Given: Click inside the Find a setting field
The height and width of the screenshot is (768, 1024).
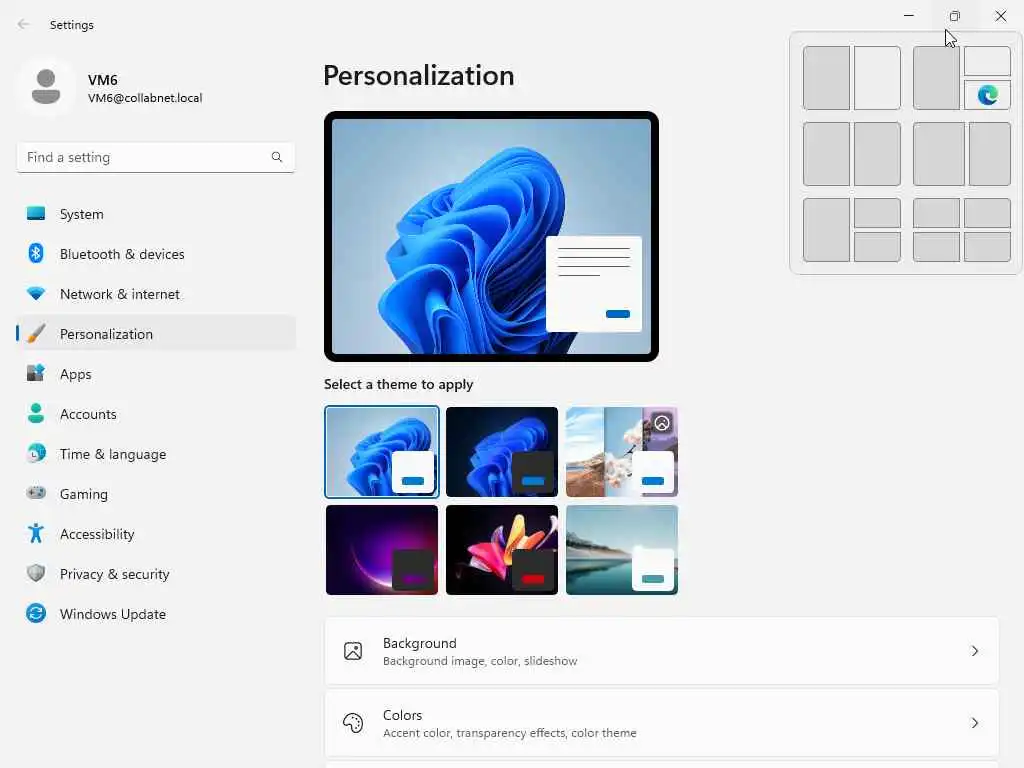Looking at the screenshot, I should [155, 157].
